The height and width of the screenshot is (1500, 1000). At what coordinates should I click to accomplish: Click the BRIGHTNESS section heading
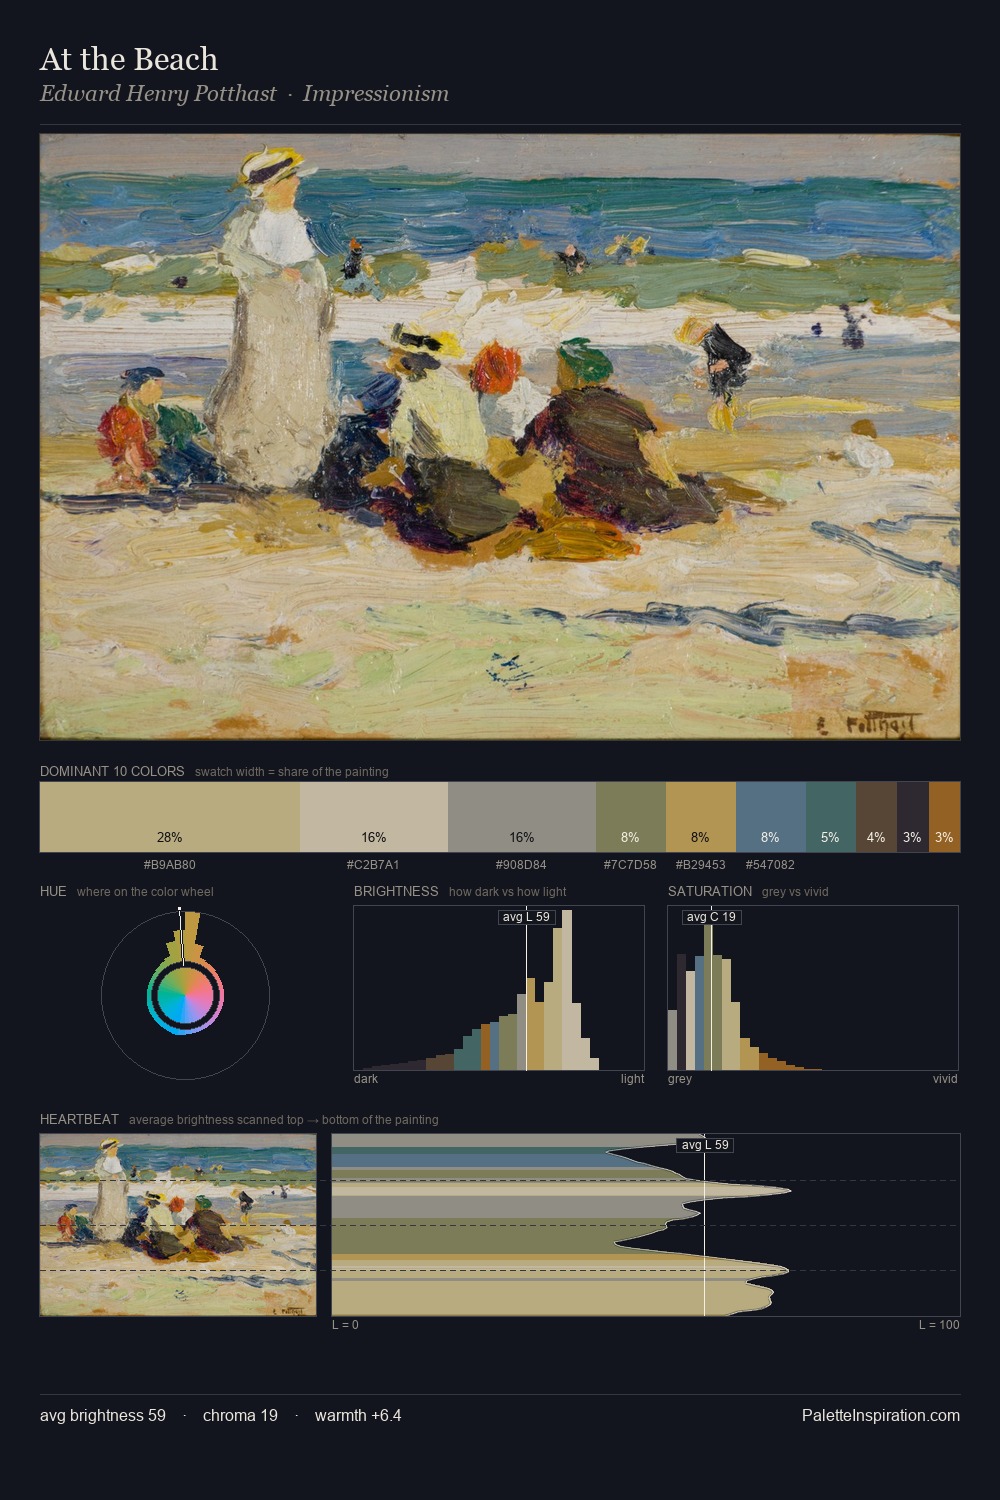[396, 891]
